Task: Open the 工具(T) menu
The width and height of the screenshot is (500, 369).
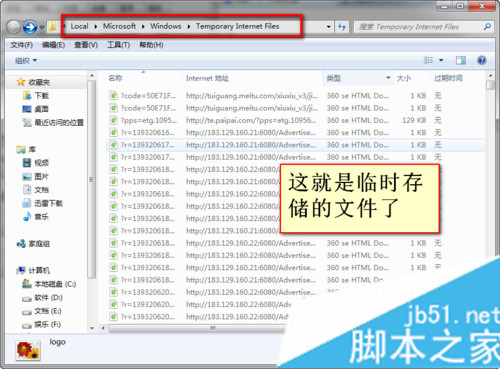Action: [118, 45]
